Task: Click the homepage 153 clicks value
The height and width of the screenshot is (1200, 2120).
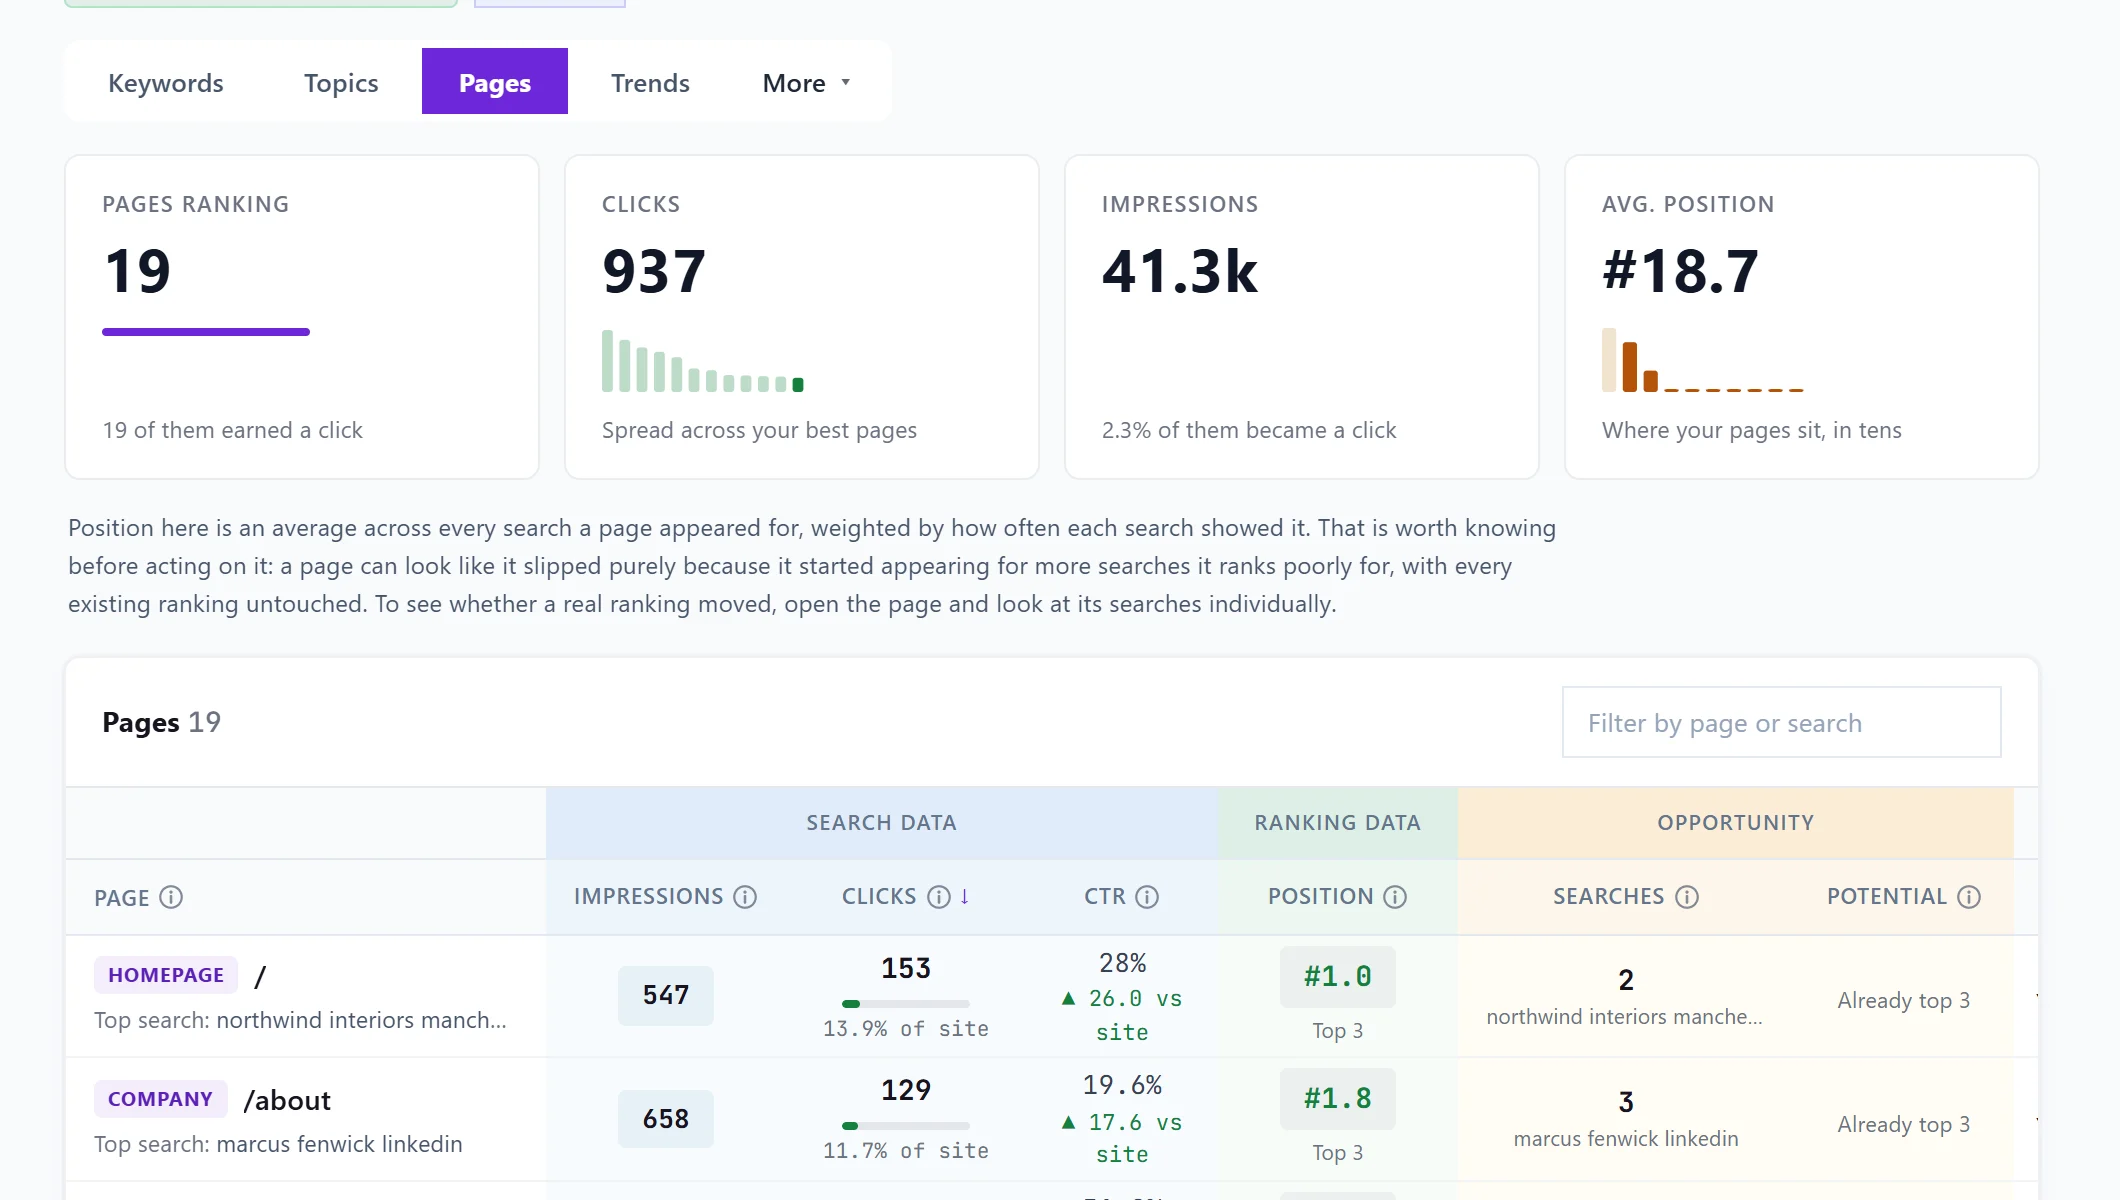Action: (x=906, y=968)
